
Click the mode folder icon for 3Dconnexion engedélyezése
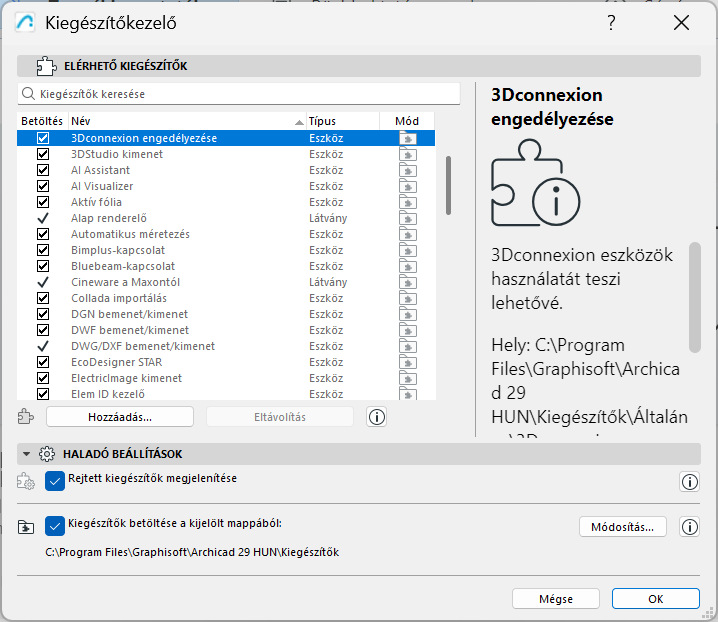(408, 138)
